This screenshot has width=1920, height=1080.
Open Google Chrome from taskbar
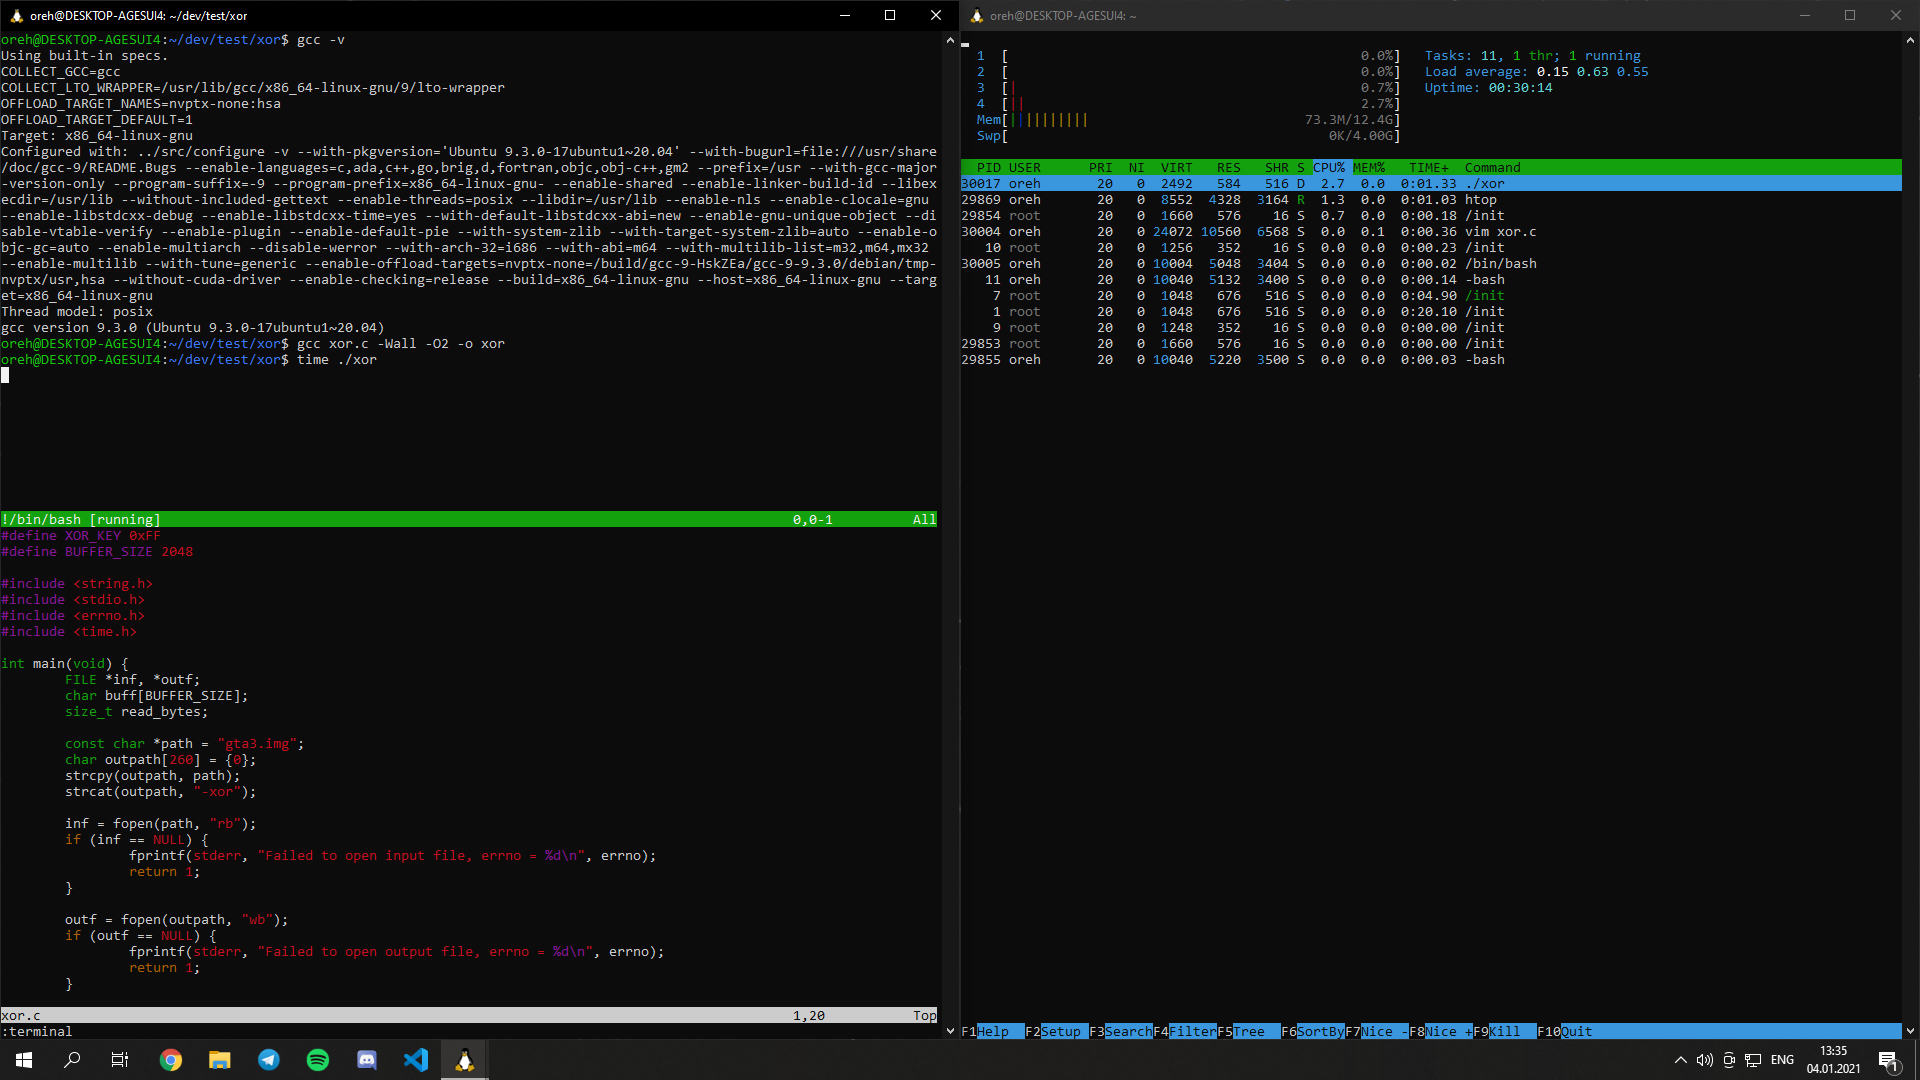pyautogui.click(x=171, y=1060)
